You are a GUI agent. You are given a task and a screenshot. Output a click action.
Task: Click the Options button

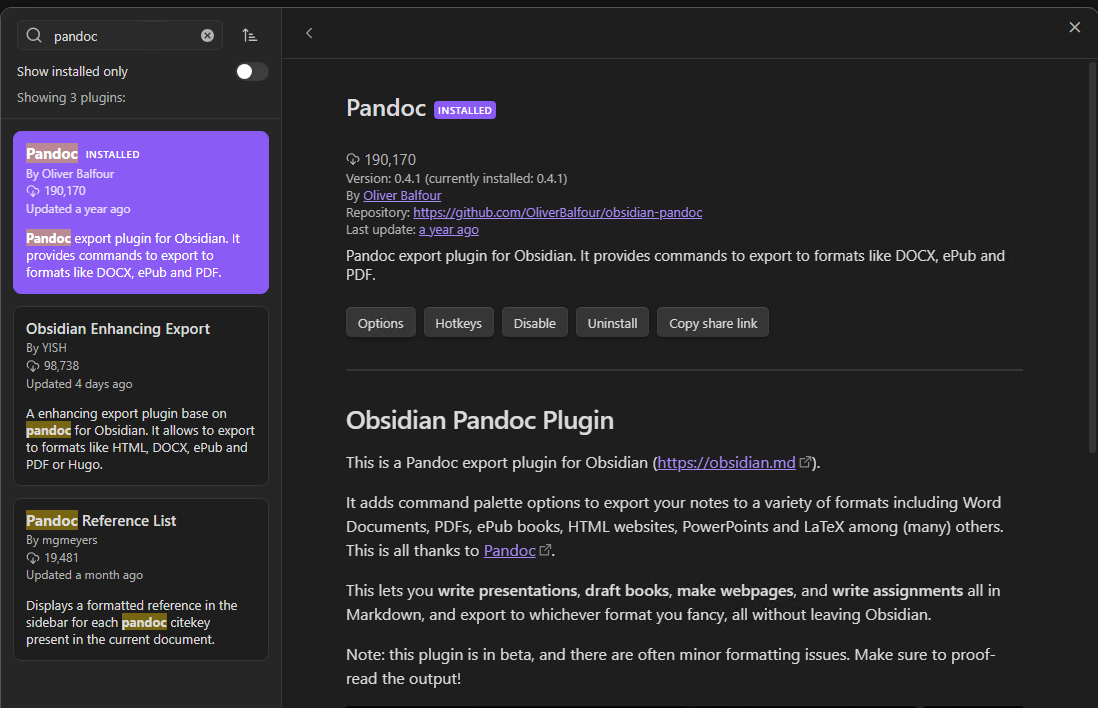pyautogui.click(x=380, y=323)
